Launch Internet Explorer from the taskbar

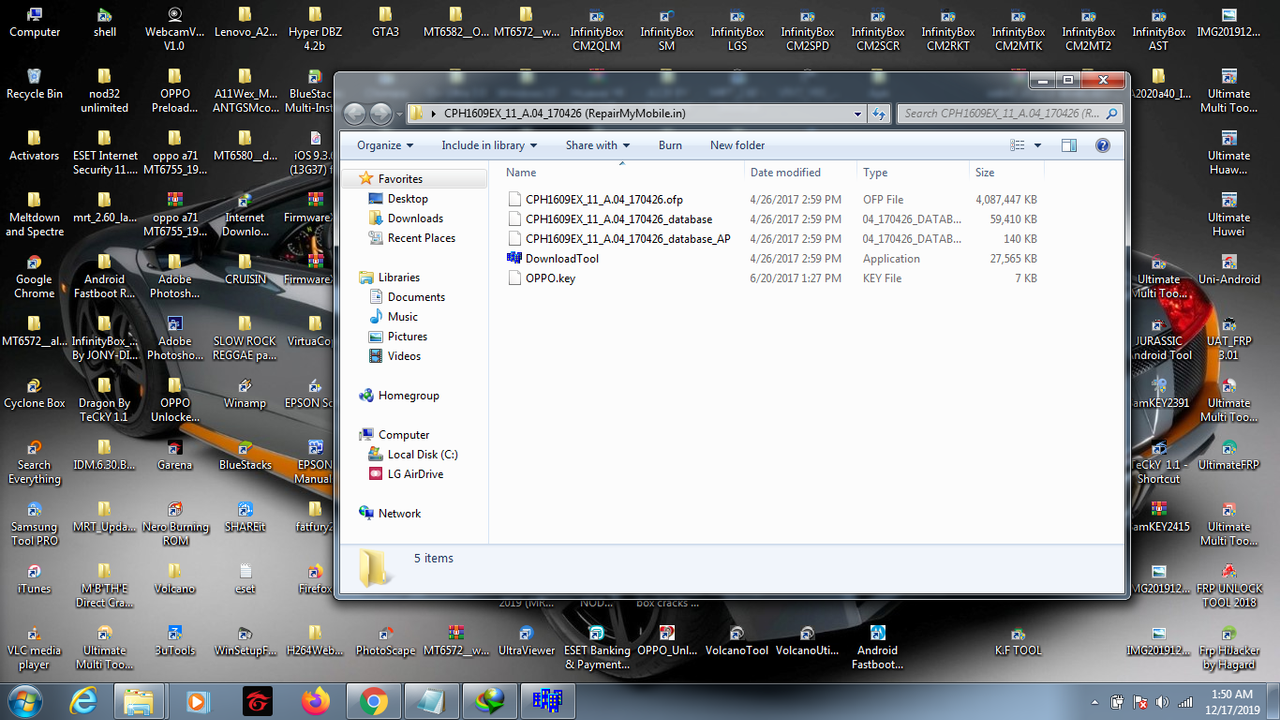(84, 701)
